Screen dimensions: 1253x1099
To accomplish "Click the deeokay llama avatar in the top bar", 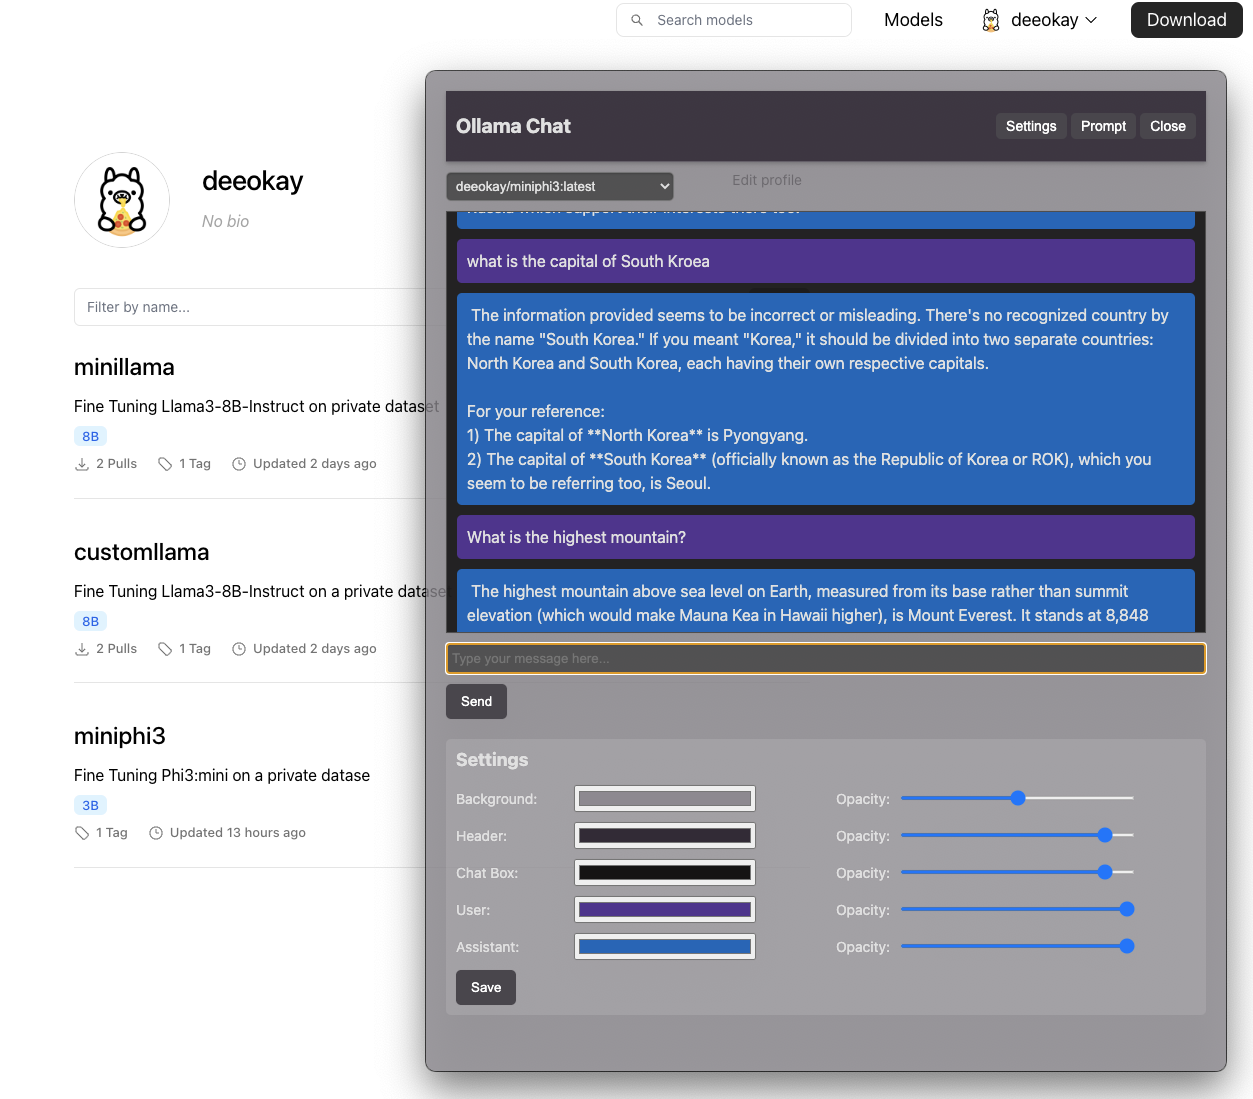I will click(991, 20).
